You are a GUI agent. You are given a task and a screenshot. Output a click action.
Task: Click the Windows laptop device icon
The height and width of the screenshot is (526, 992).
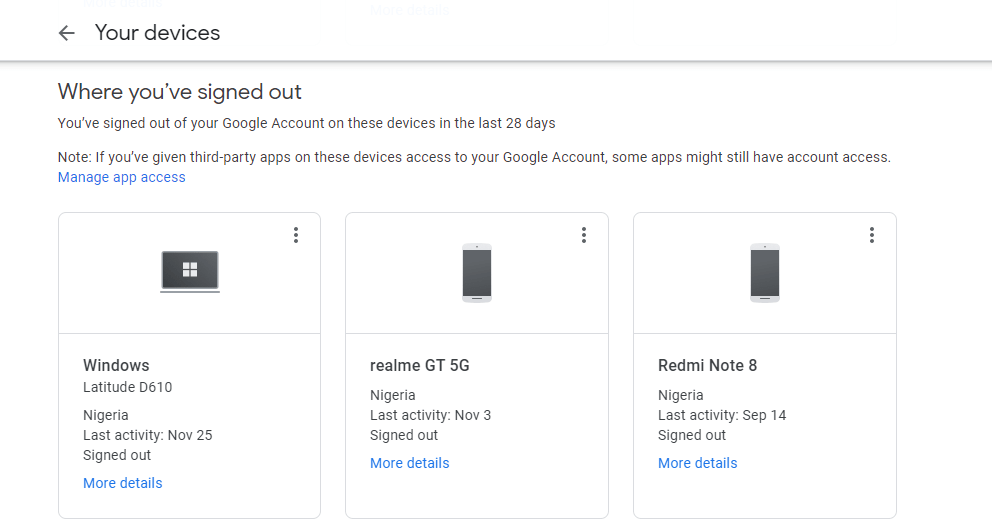click(x=190, y=271)
